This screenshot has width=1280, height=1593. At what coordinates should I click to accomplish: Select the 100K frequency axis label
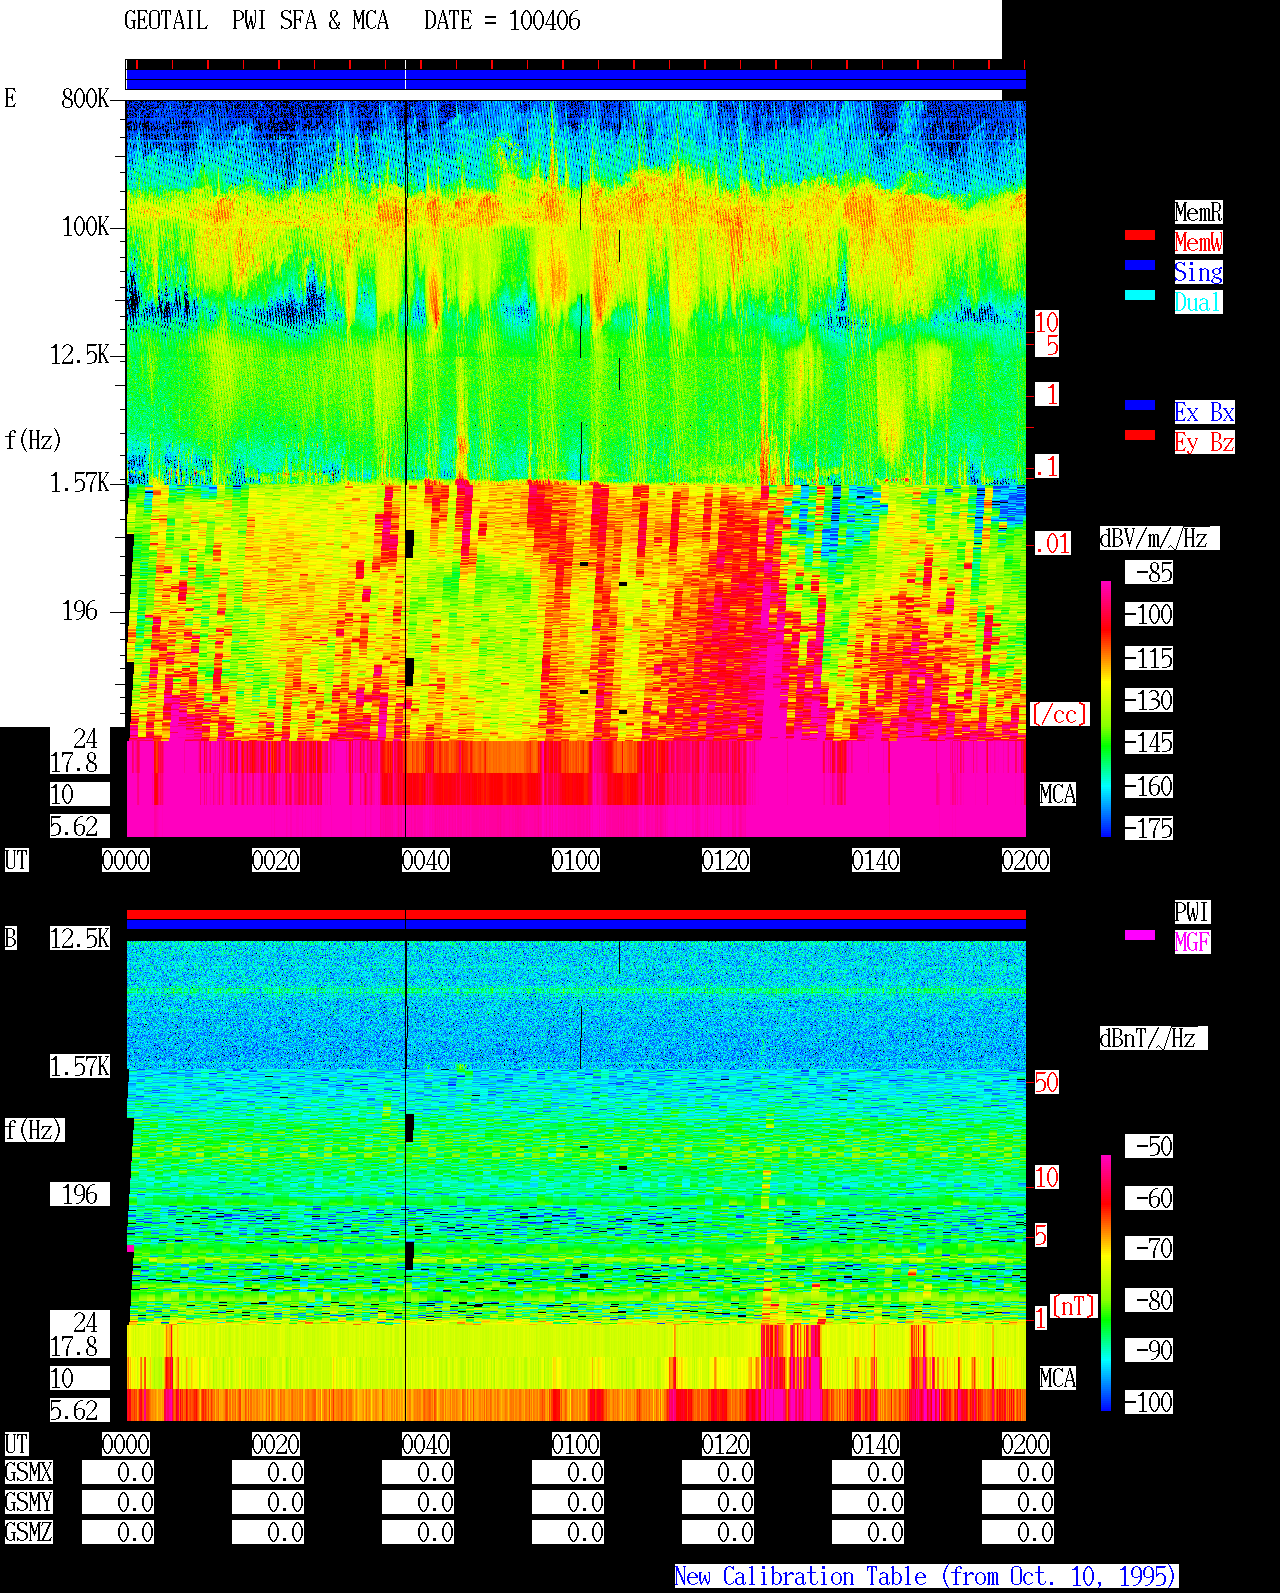click(85, 227)
